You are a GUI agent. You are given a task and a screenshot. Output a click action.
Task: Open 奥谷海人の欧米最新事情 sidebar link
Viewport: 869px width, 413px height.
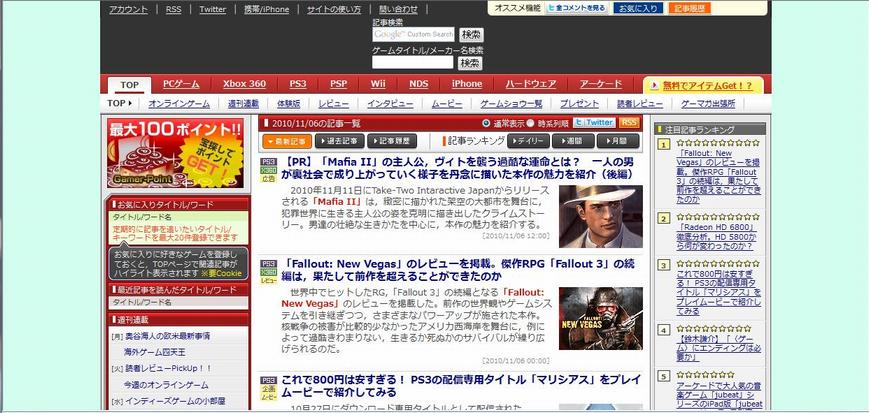[167, 336]
